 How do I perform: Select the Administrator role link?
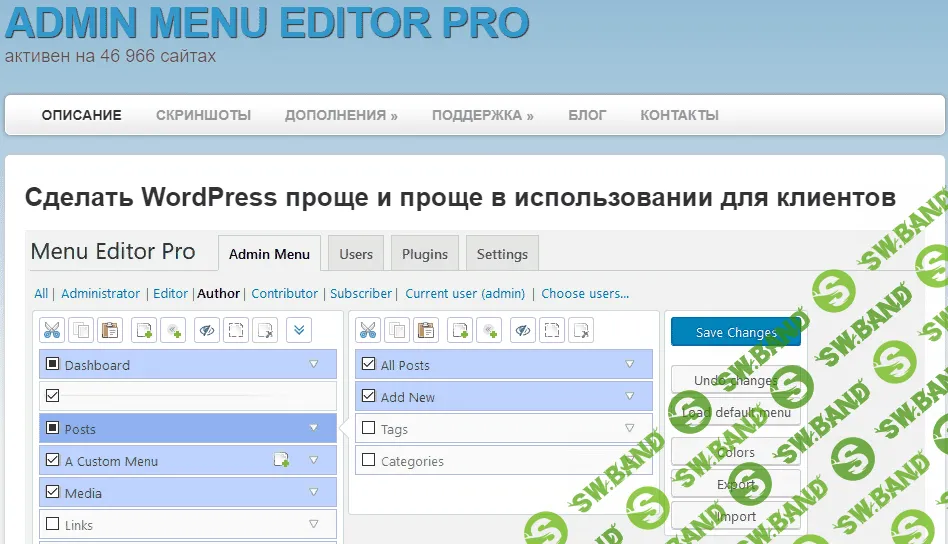(100, 293)
